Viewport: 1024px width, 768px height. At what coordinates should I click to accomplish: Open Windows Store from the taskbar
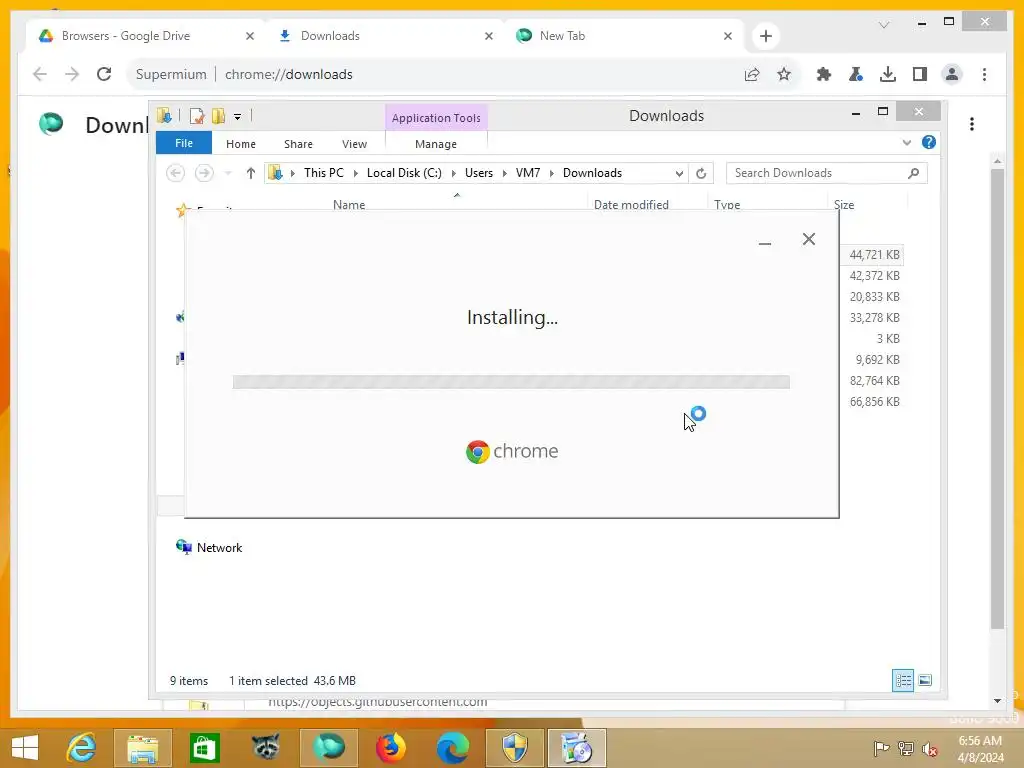[204, 748]
